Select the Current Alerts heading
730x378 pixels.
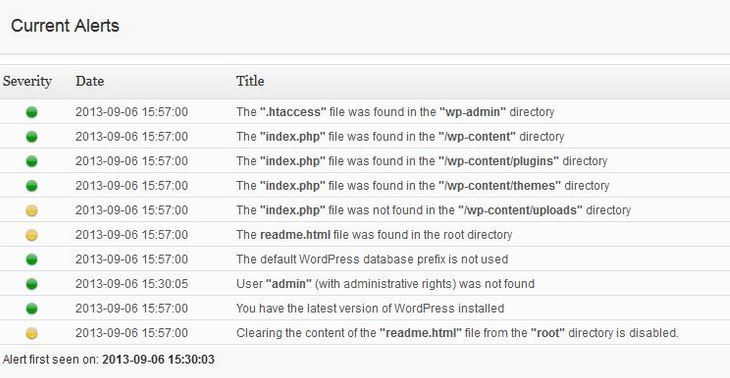click(65, 26)
